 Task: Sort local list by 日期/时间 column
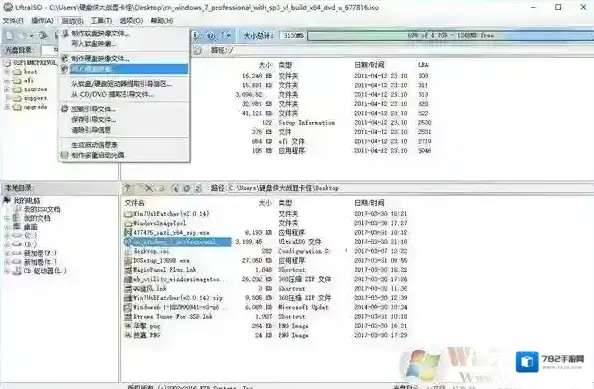369,203
